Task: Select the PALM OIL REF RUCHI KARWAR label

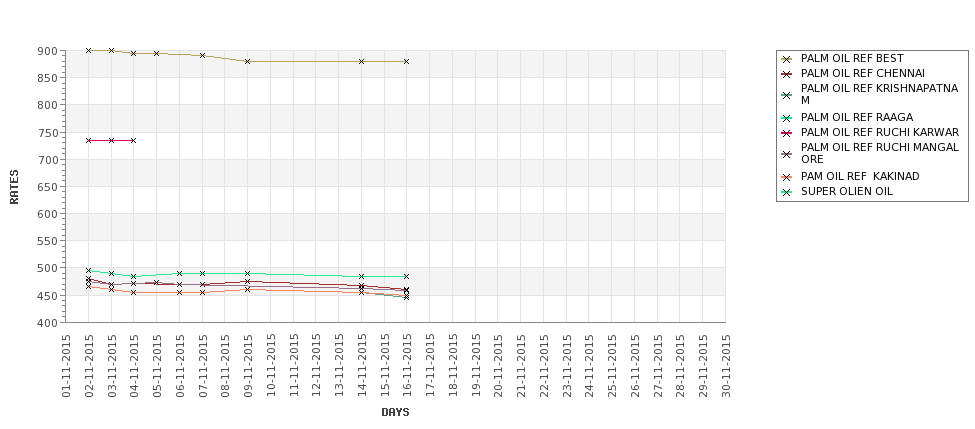Action: [880, 132]
